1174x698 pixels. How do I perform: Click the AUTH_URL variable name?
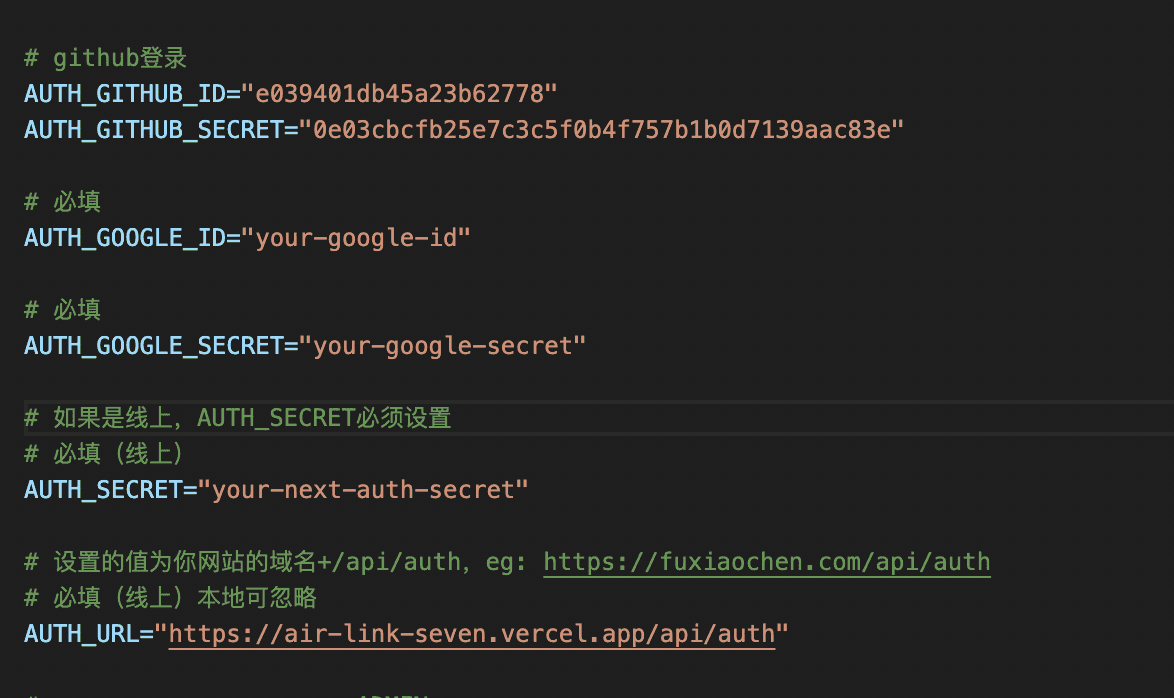pyautogui.click(x=80, y=633)
